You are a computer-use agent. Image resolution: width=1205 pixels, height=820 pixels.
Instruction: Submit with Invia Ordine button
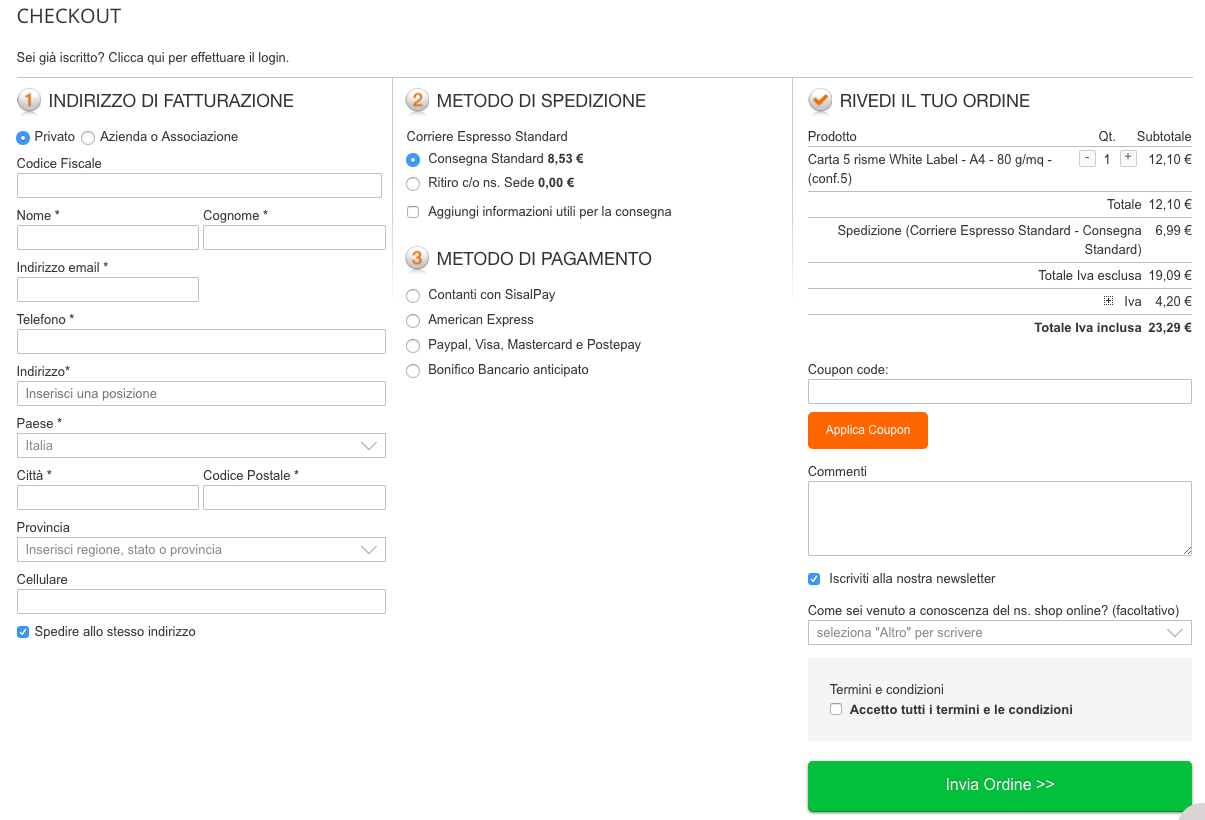click(1000, 785)
